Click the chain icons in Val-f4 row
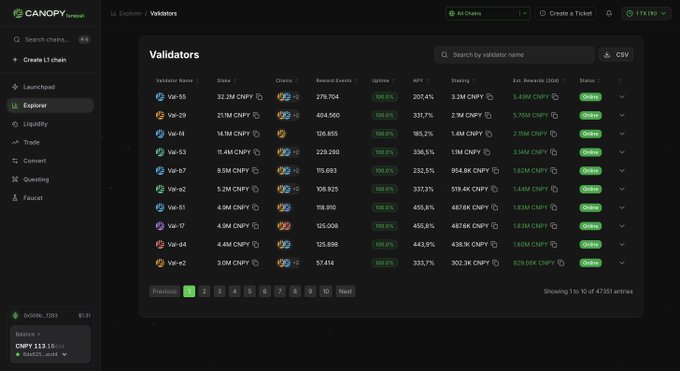Image resolution: width=680 pixels, height=371 pixels. click(x=281, y=134)
